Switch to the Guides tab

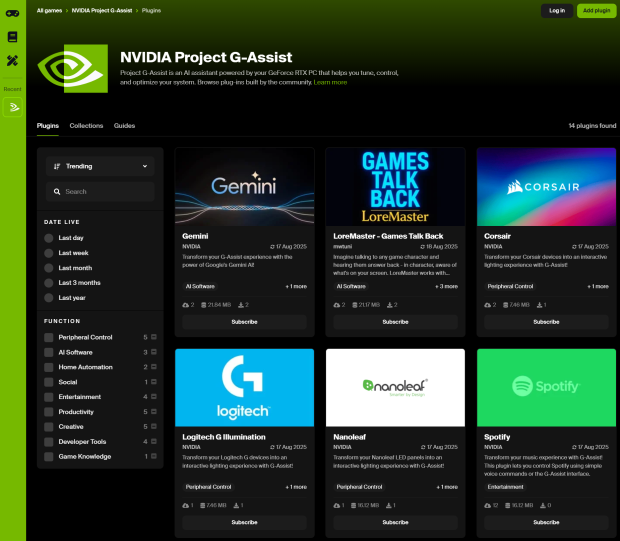click(125, 126)
